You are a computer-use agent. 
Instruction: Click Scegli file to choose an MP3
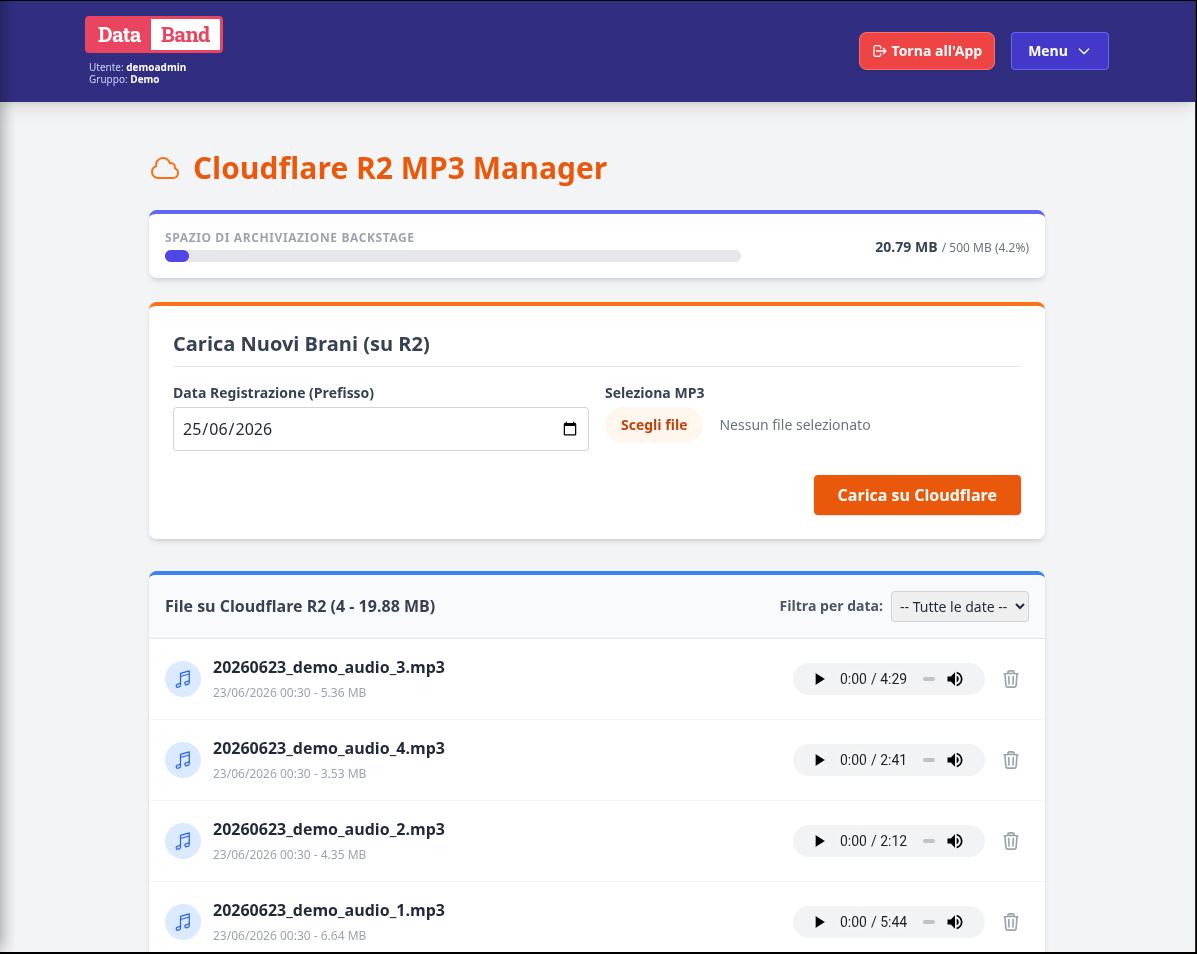[653, 425]
